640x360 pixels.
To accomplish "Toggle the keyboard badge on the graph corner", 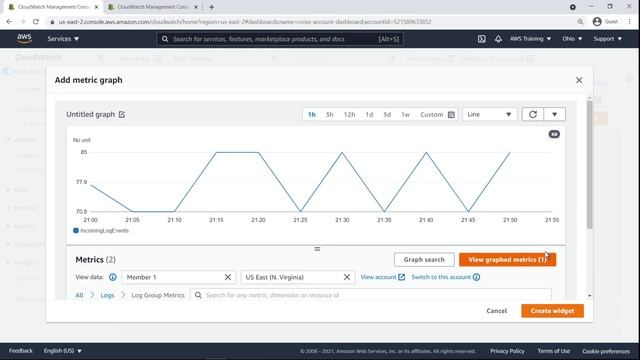I will pos(554,134).
